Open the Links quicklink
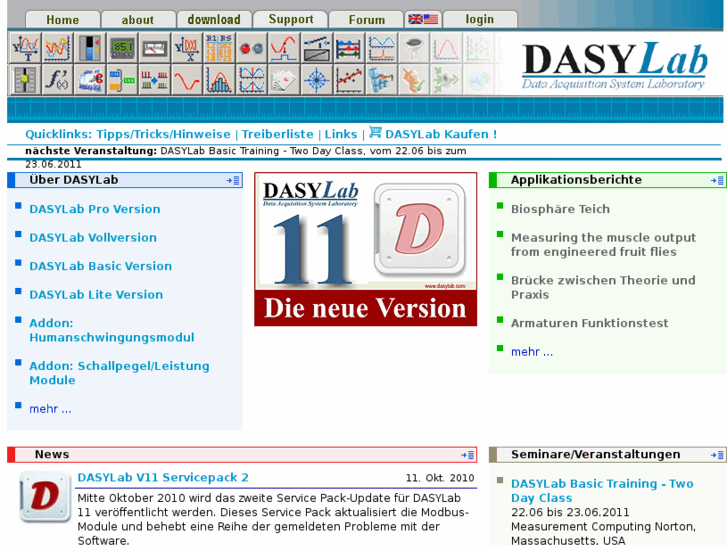Viewport: 727px width, 545px height. (341, 135)
